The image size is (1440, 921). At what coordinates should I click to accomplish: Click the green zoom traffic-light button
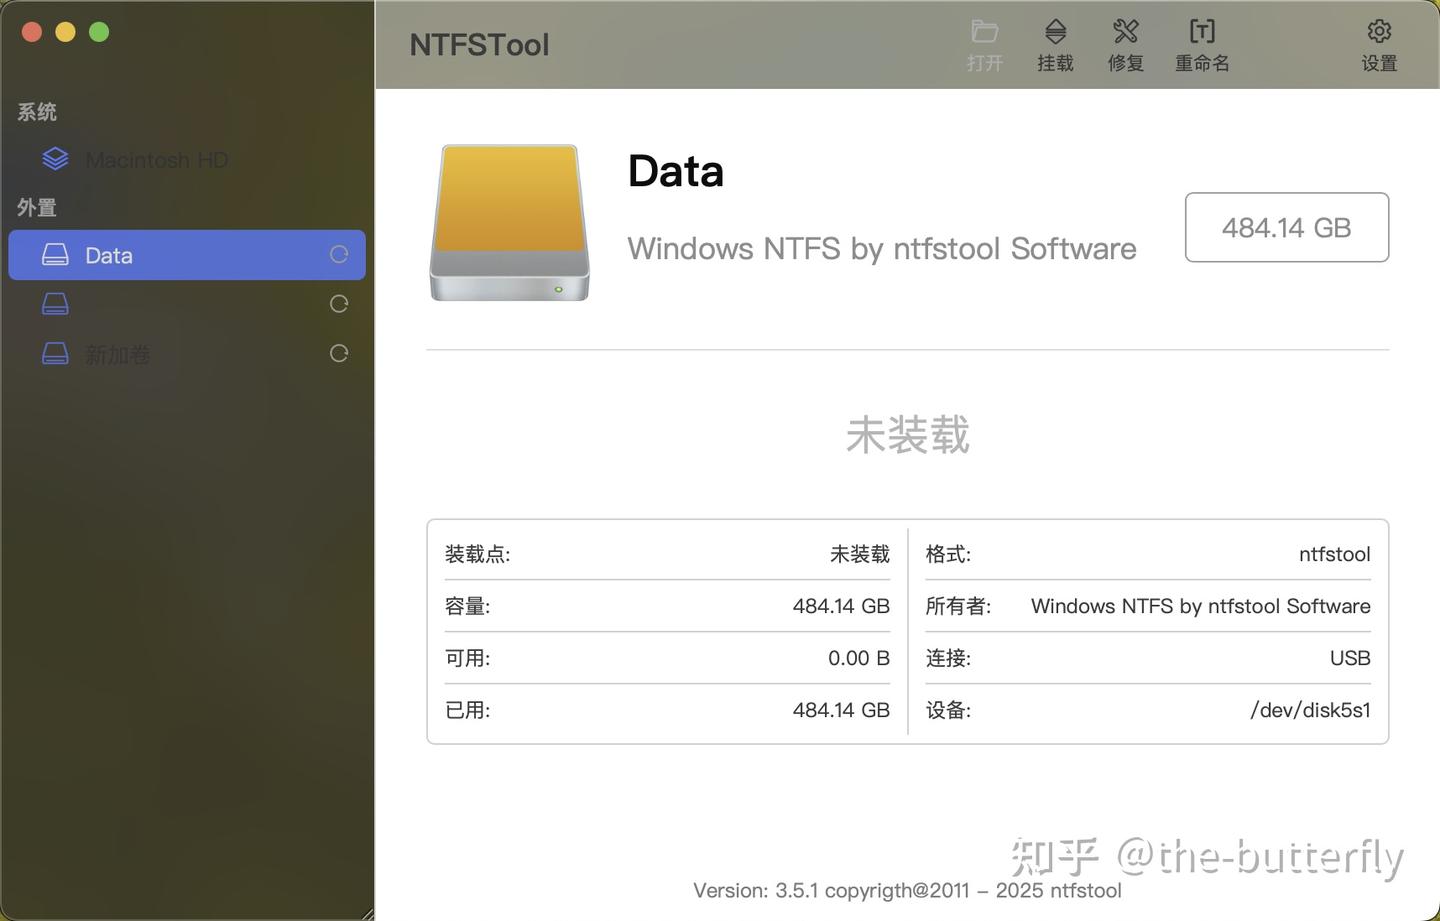(x=99, y=31)
